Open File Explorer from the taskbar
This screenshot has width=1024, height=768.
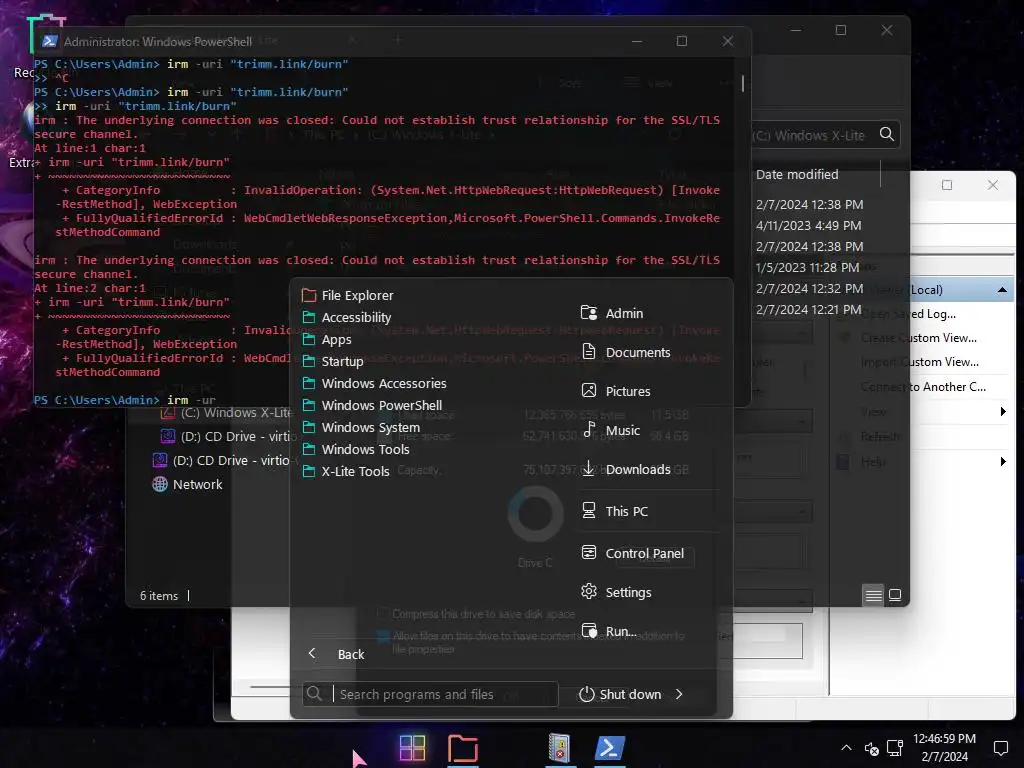(x=462, y=748)
